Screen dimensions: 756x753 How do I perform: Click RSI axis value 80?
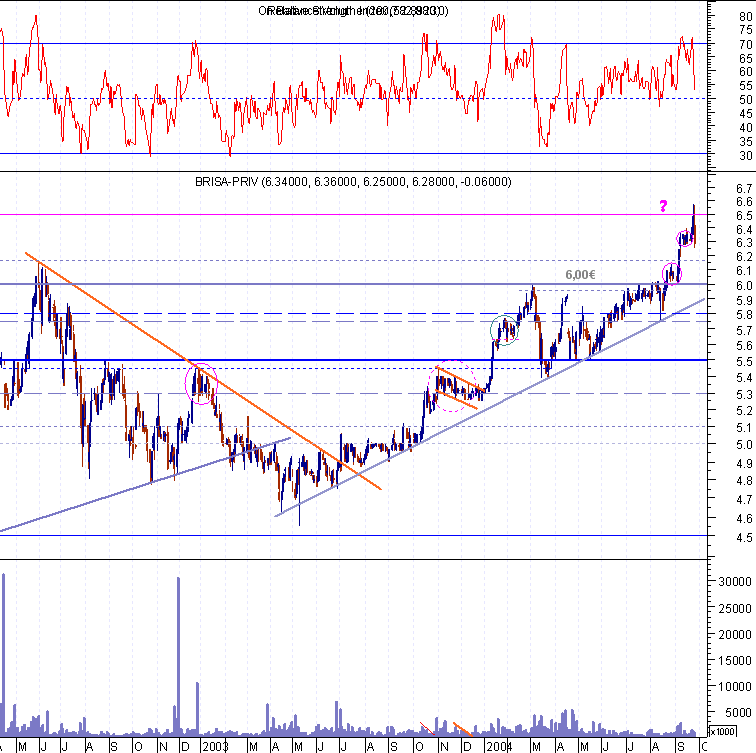click(745, 16)
